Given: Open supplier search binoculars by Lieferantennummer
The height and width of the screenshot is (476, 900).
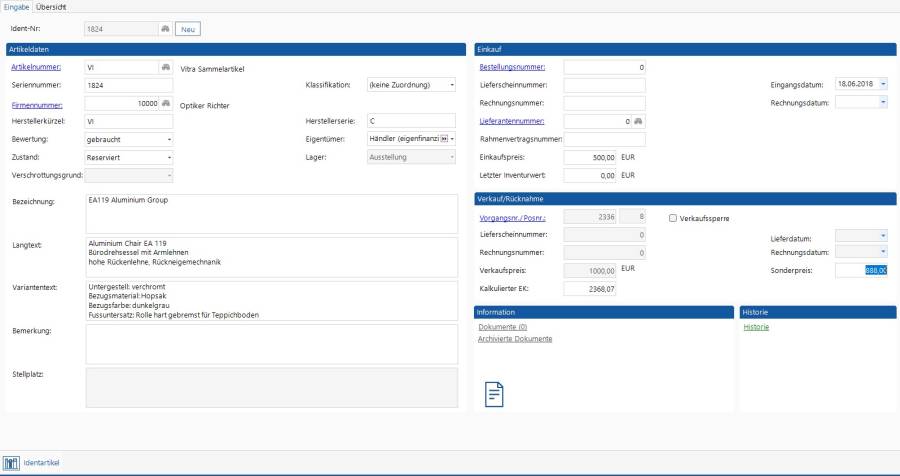Looking at the screenshot, I should [x=637, y=121].
